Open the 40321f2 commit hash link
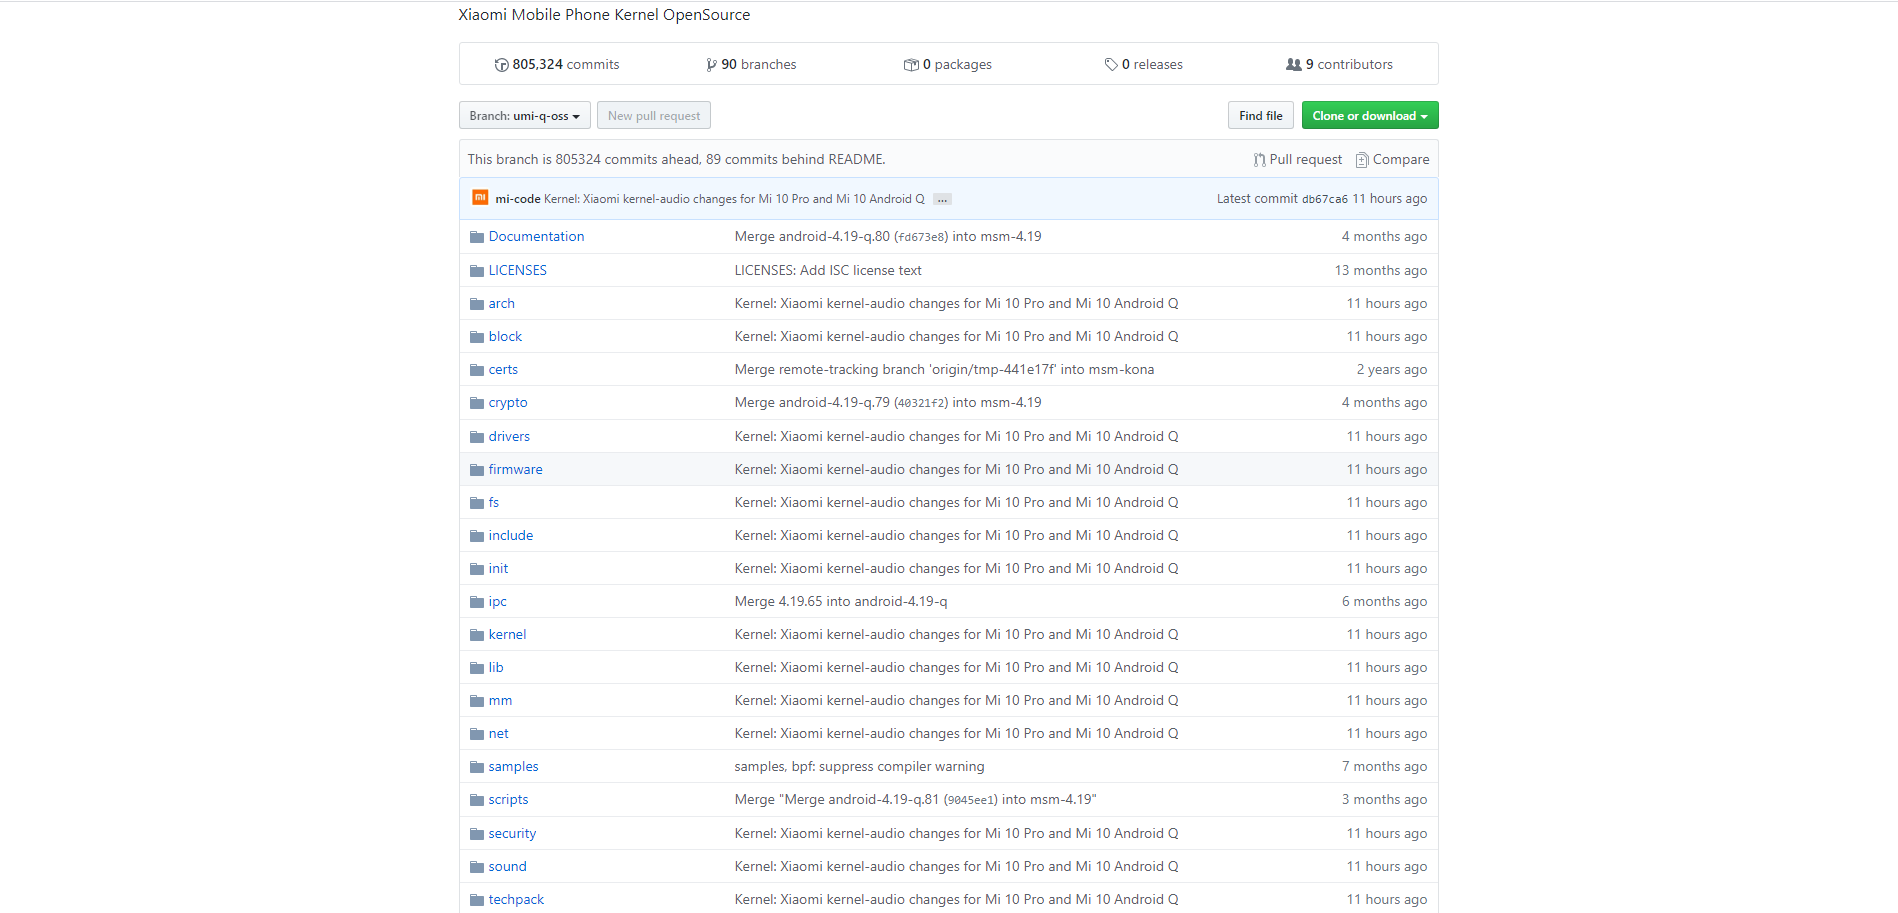Image resolution: width=1898 pixels, height=913 pixels. click(920, 404)
